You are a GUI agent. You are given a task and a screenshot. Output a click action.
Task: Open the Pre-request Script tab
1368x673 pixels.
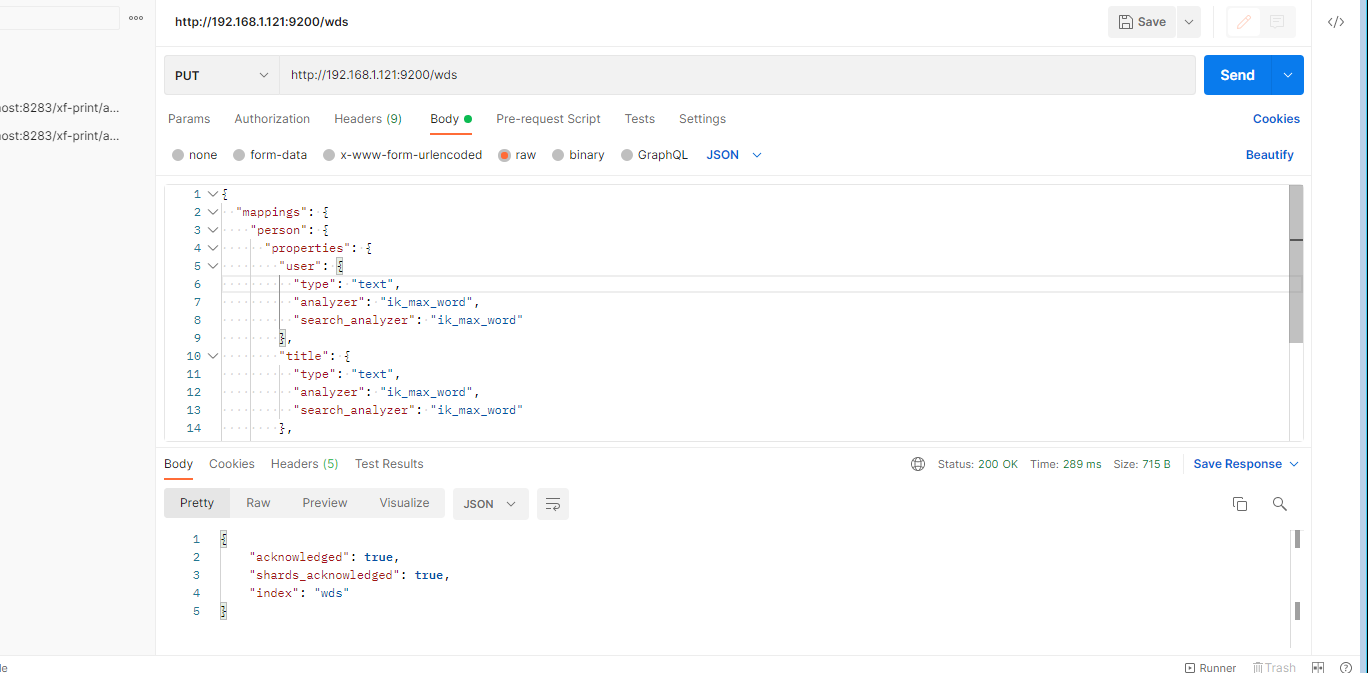548,119
